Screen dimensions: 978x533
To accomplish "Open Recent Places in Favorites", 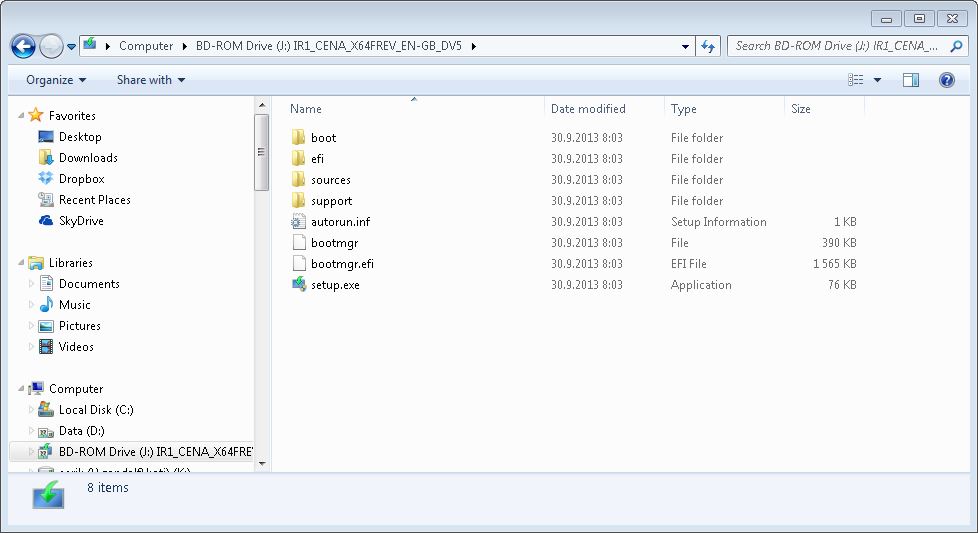I will coord(95,199).
